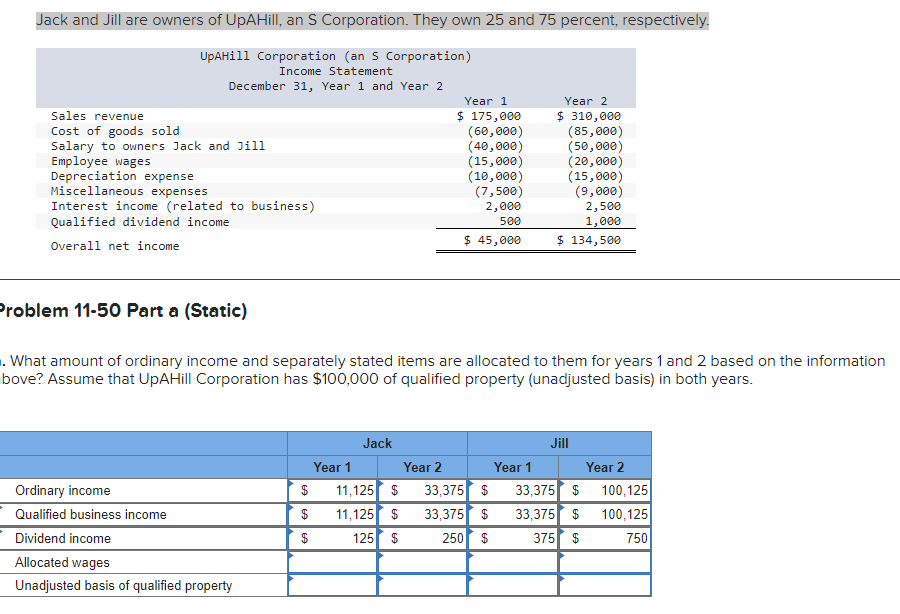Click Jill Year 2 Qualified business income cell
This screenshot has height=614, width=900.
click(605, 515)
